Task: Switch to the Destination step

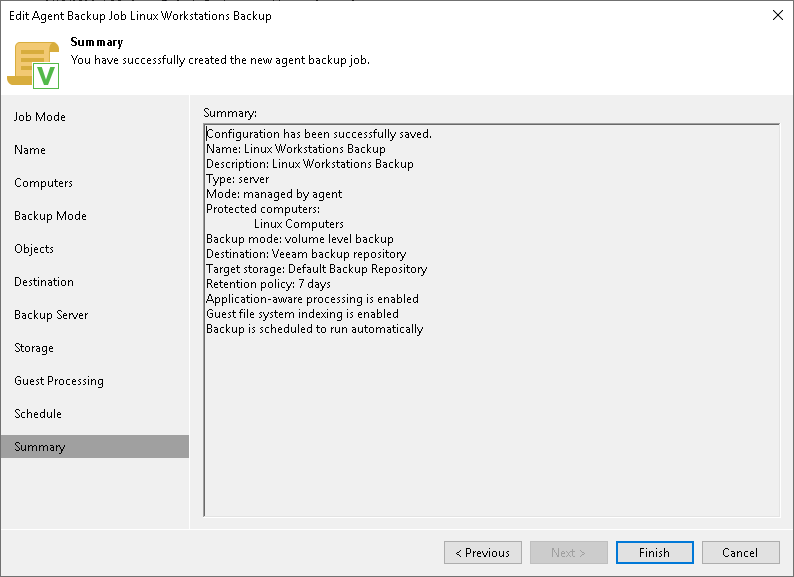Action: point(44,282)
